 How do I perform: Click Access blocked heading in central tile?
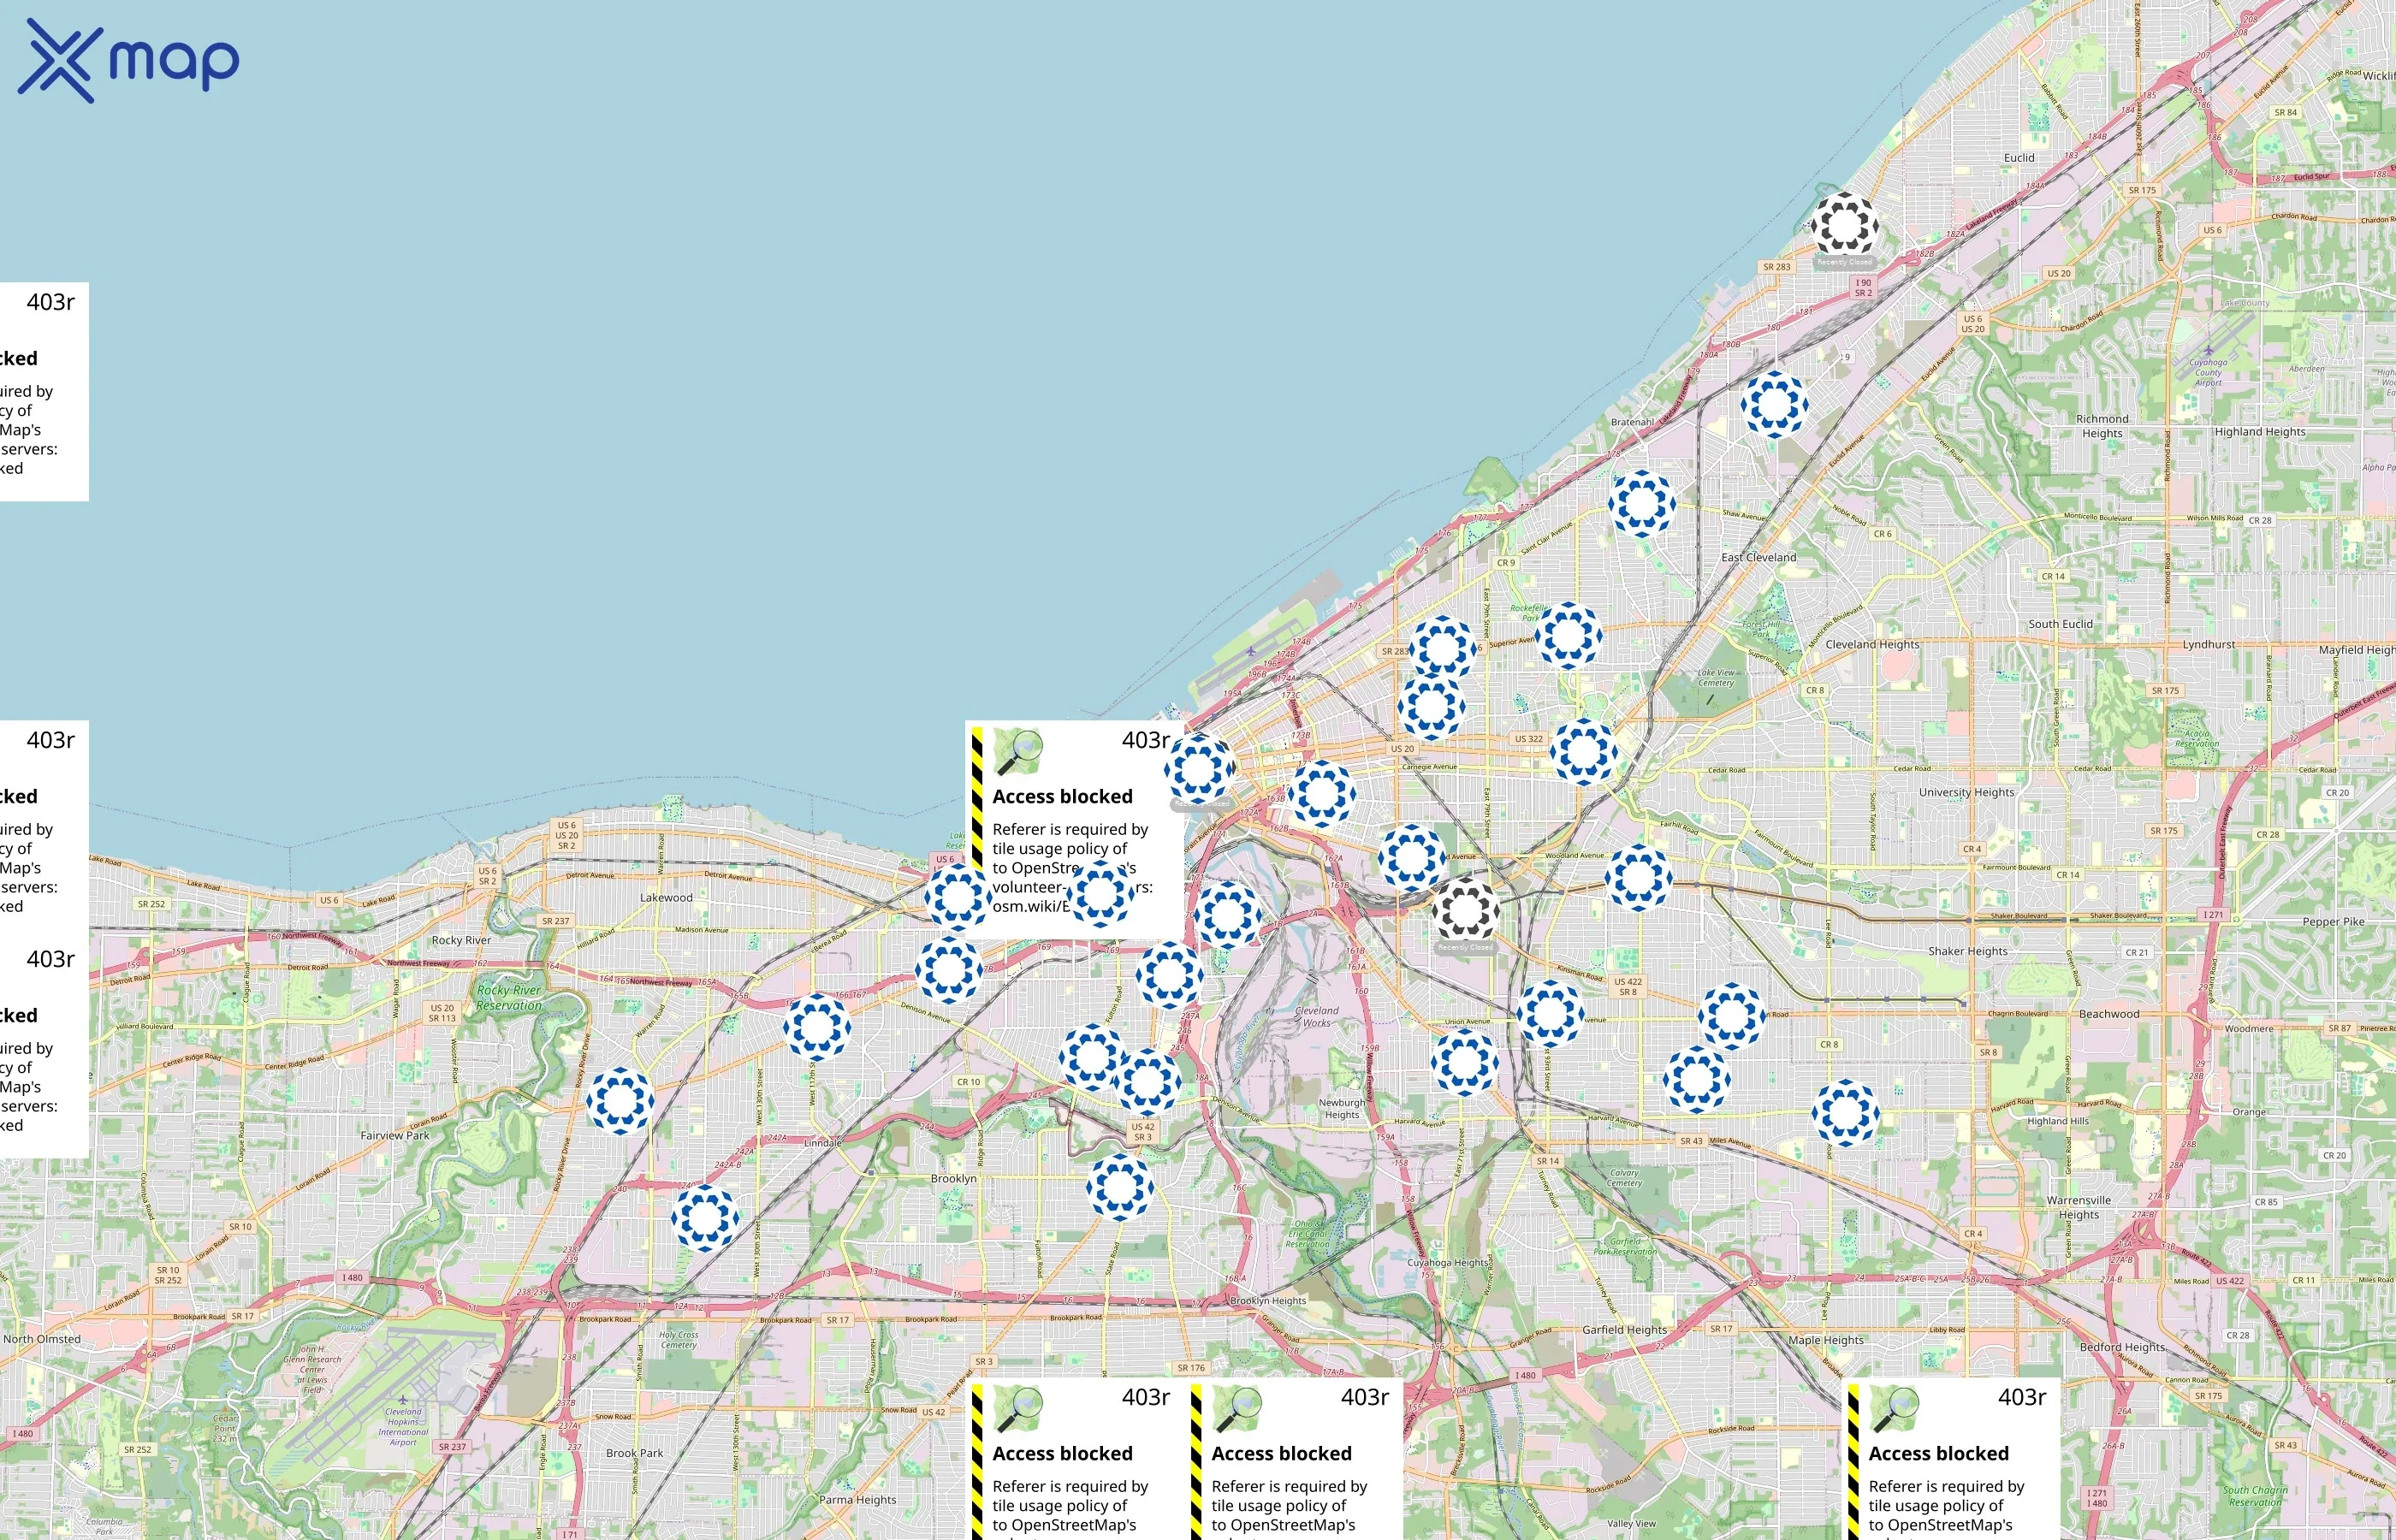point(1062,796)
